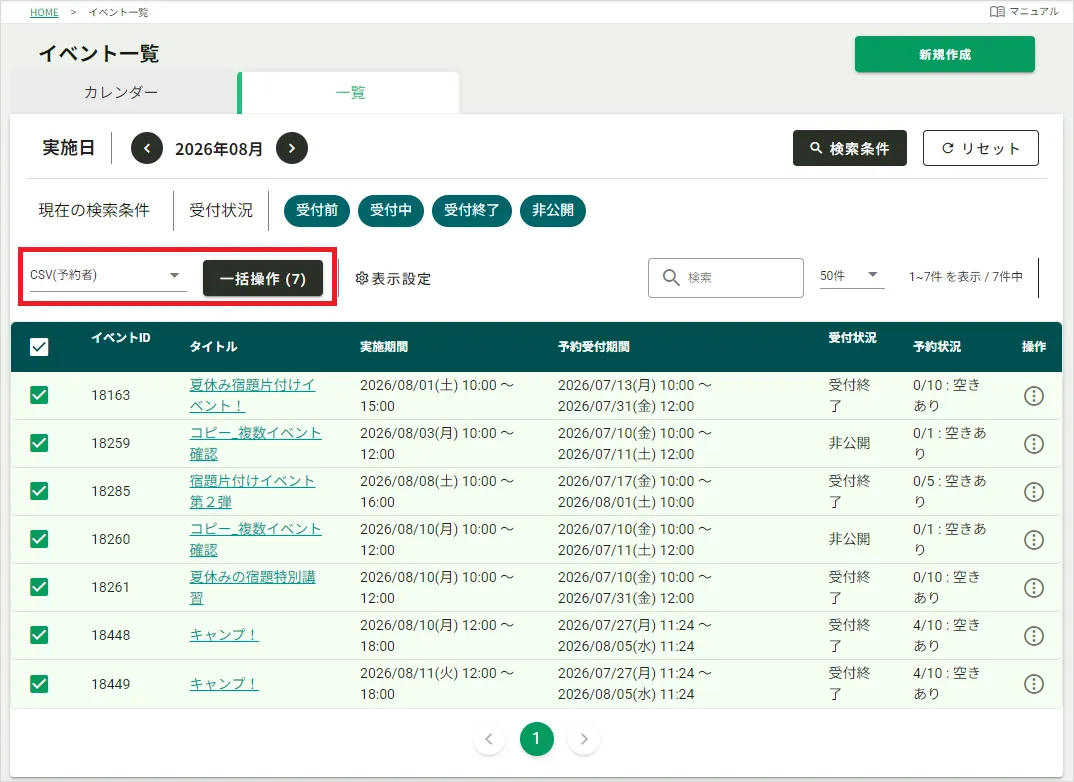Open キャンプ！ link for event 18449

[x=224, y=683]
